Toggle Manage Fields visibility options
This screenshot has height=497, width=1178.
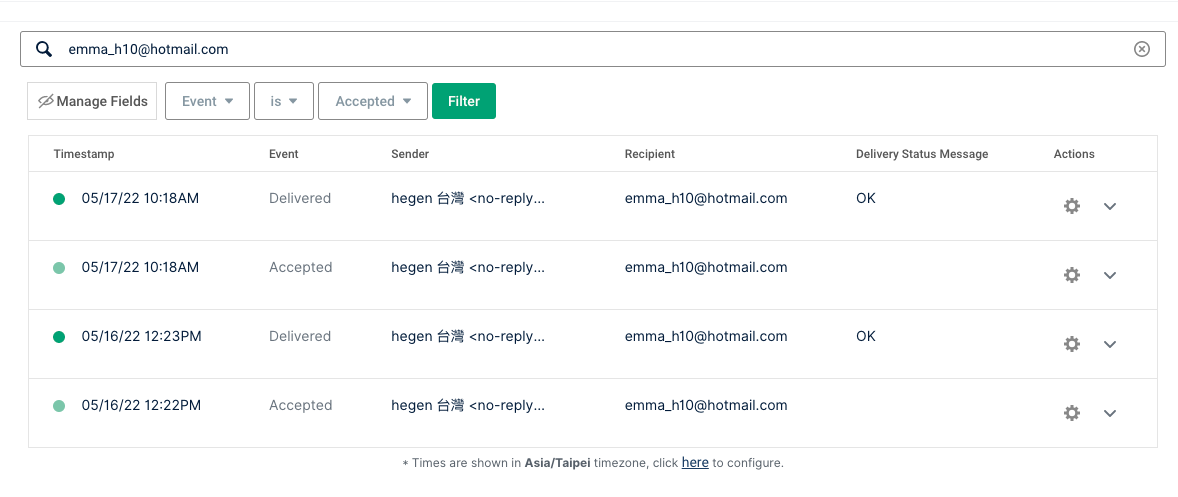point(92,101)
